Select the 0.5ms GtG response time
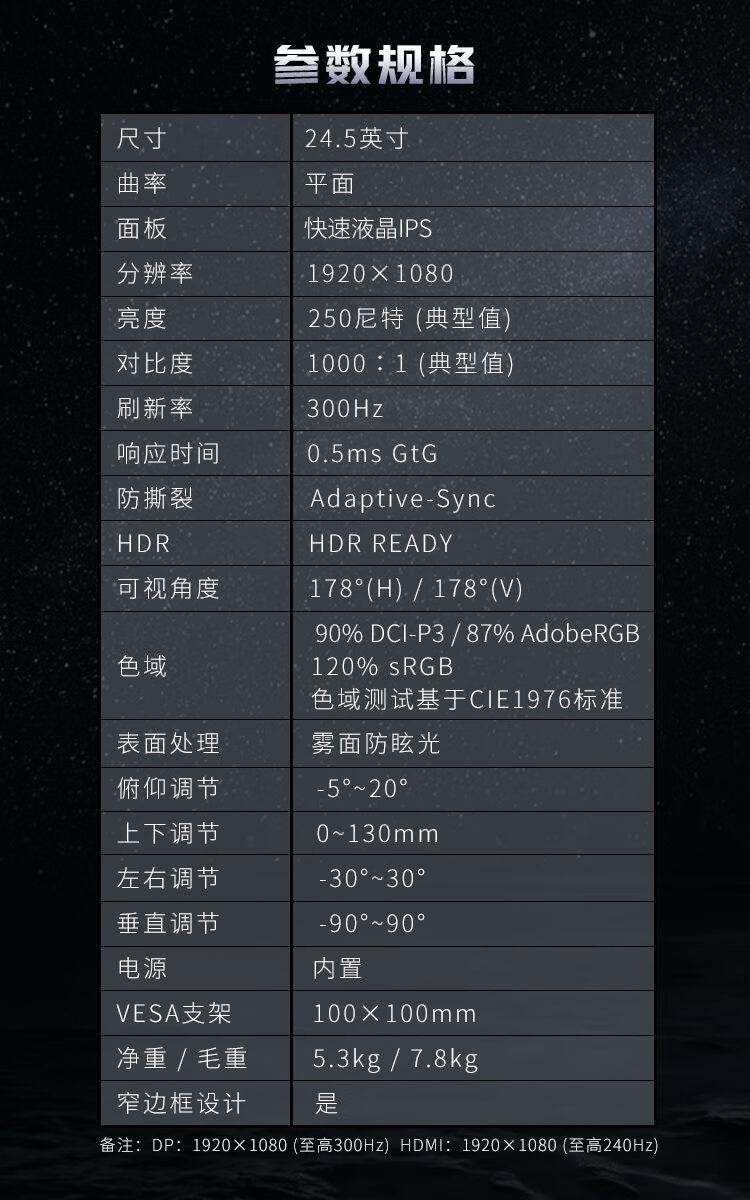The width and height of the screenshot is (750, 1200). point(372,454)
